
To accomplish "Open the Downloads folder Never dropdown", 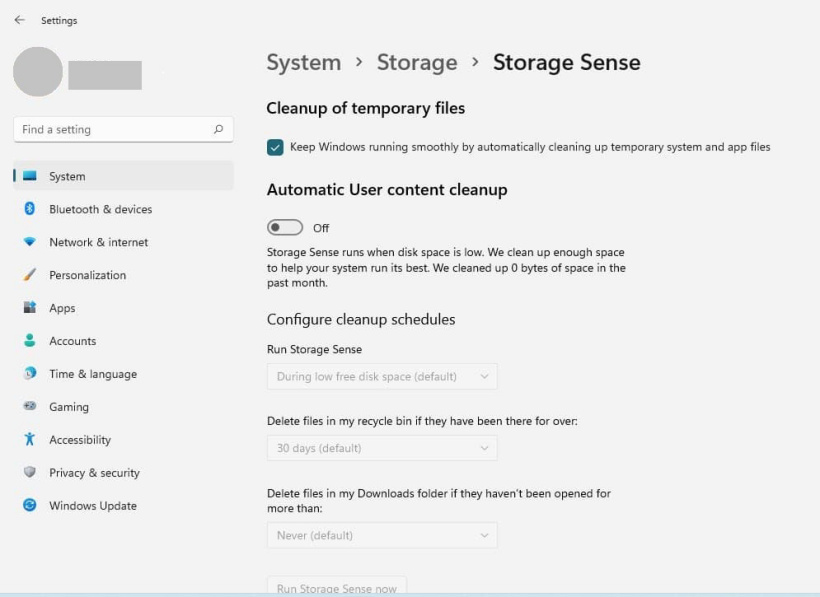I will pos(382,535).
